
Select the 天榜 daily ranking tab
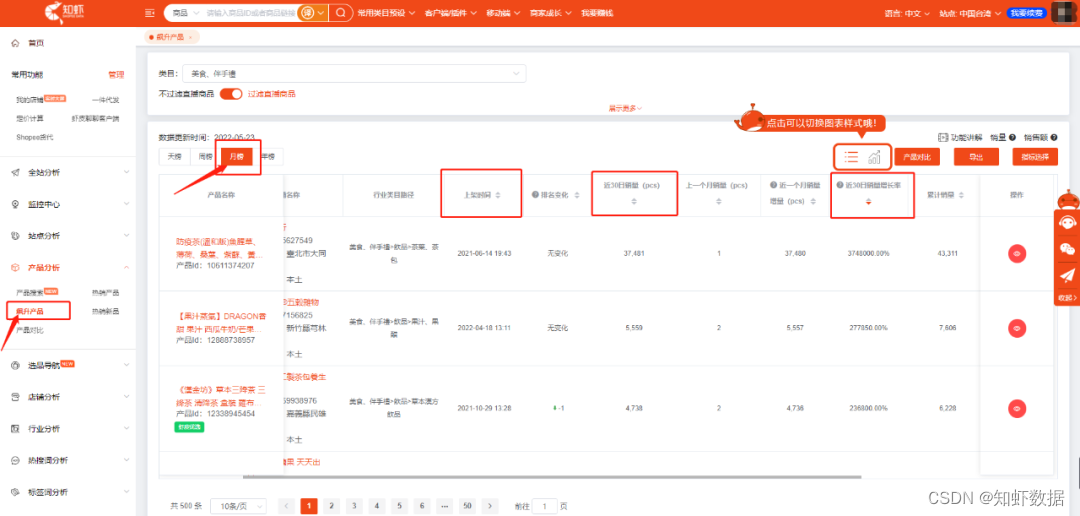pyautogui.click(x=174, y=157)
